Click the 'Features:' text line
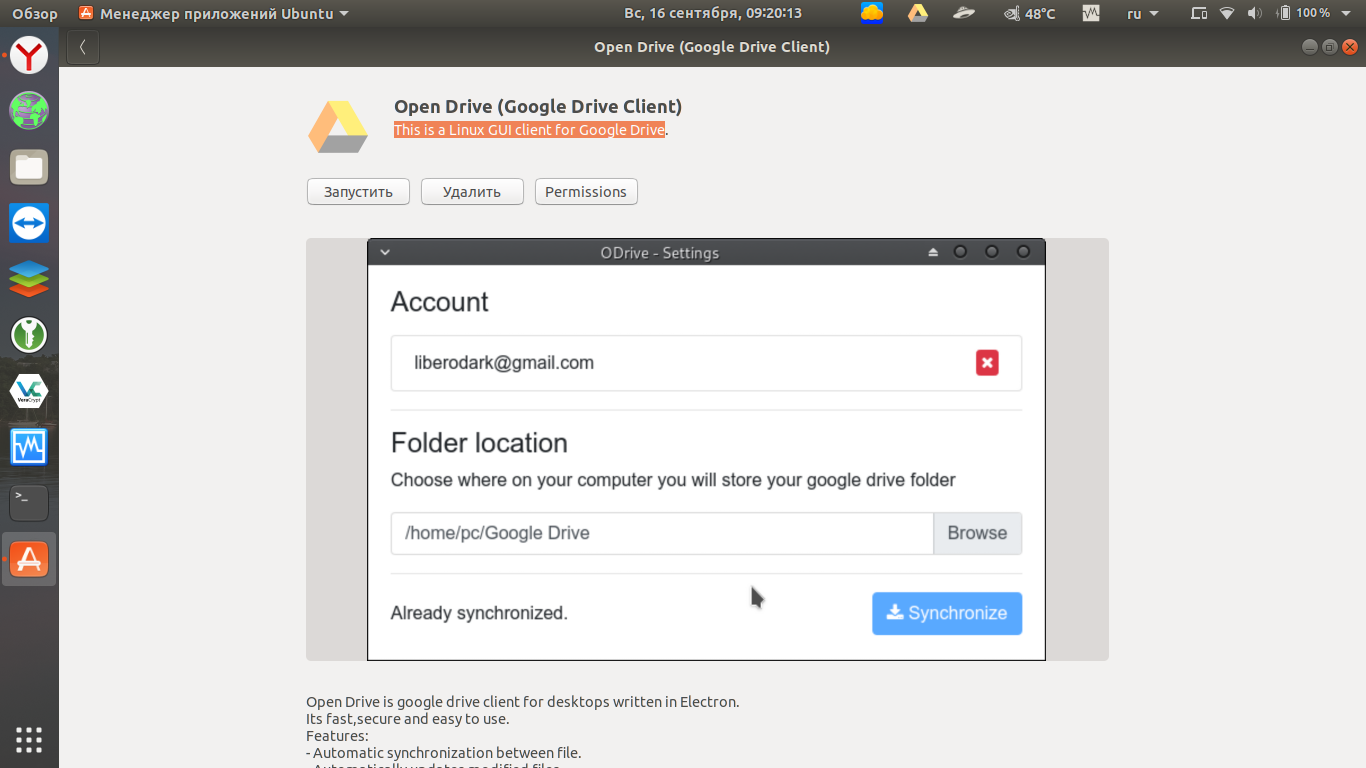This screenshot has height=768, width=1366. (x=337, y=736)
